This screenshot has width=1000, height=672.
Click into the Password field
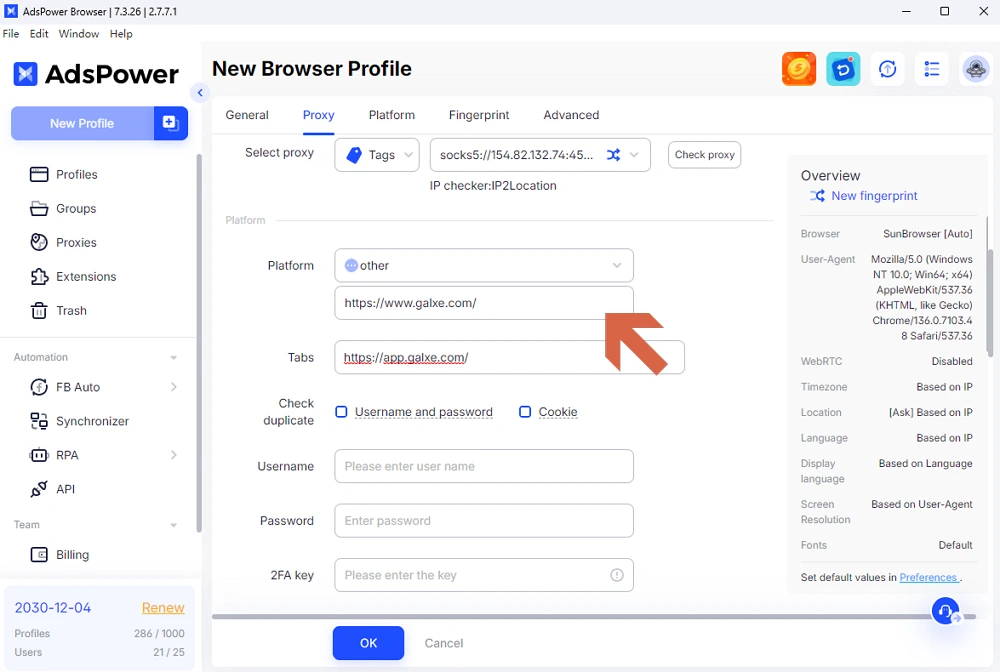pos(484,521)
